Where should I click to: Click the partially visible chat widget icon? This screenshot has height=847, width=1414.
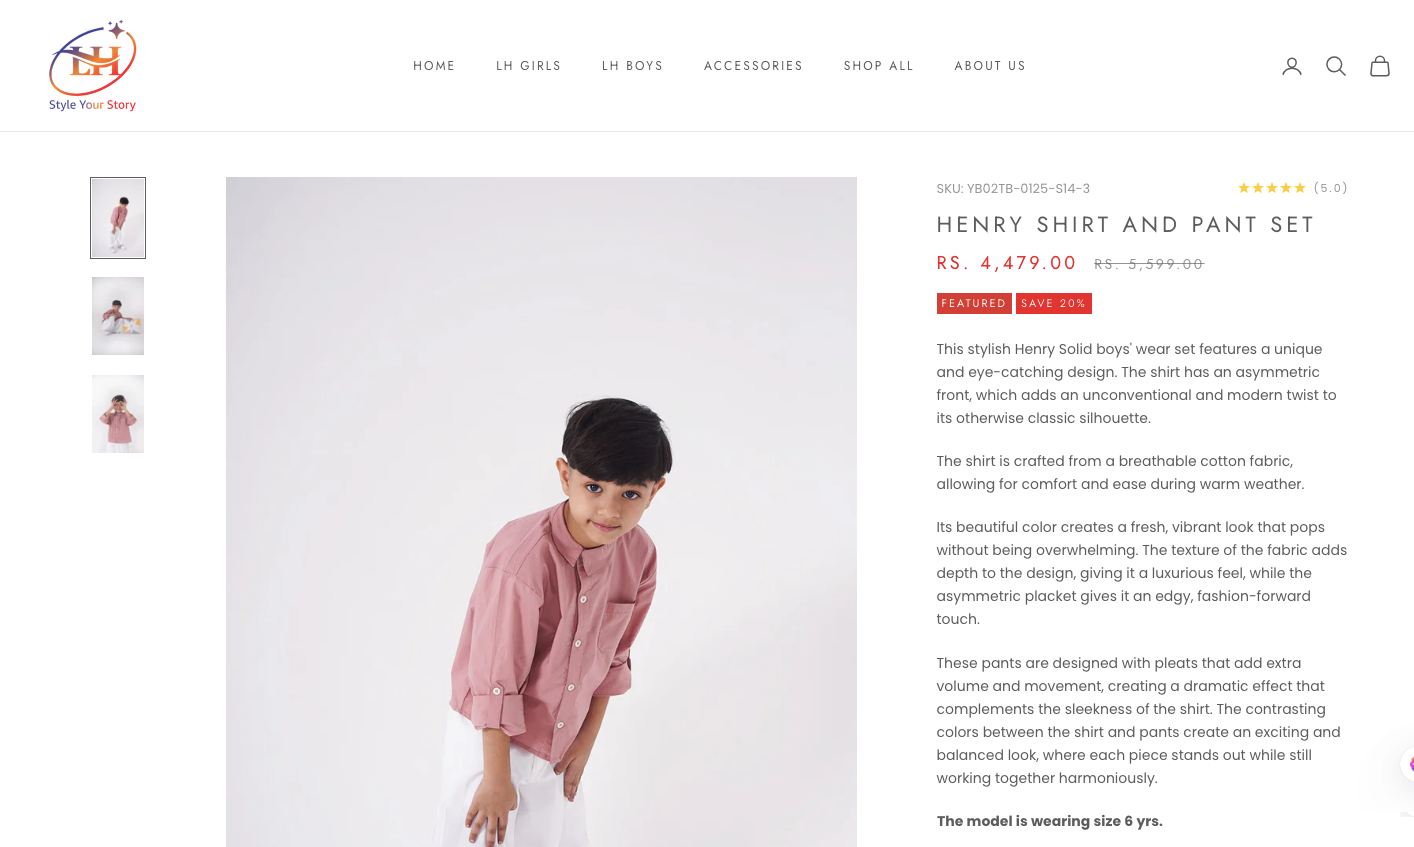click(x=1407, y=764)
